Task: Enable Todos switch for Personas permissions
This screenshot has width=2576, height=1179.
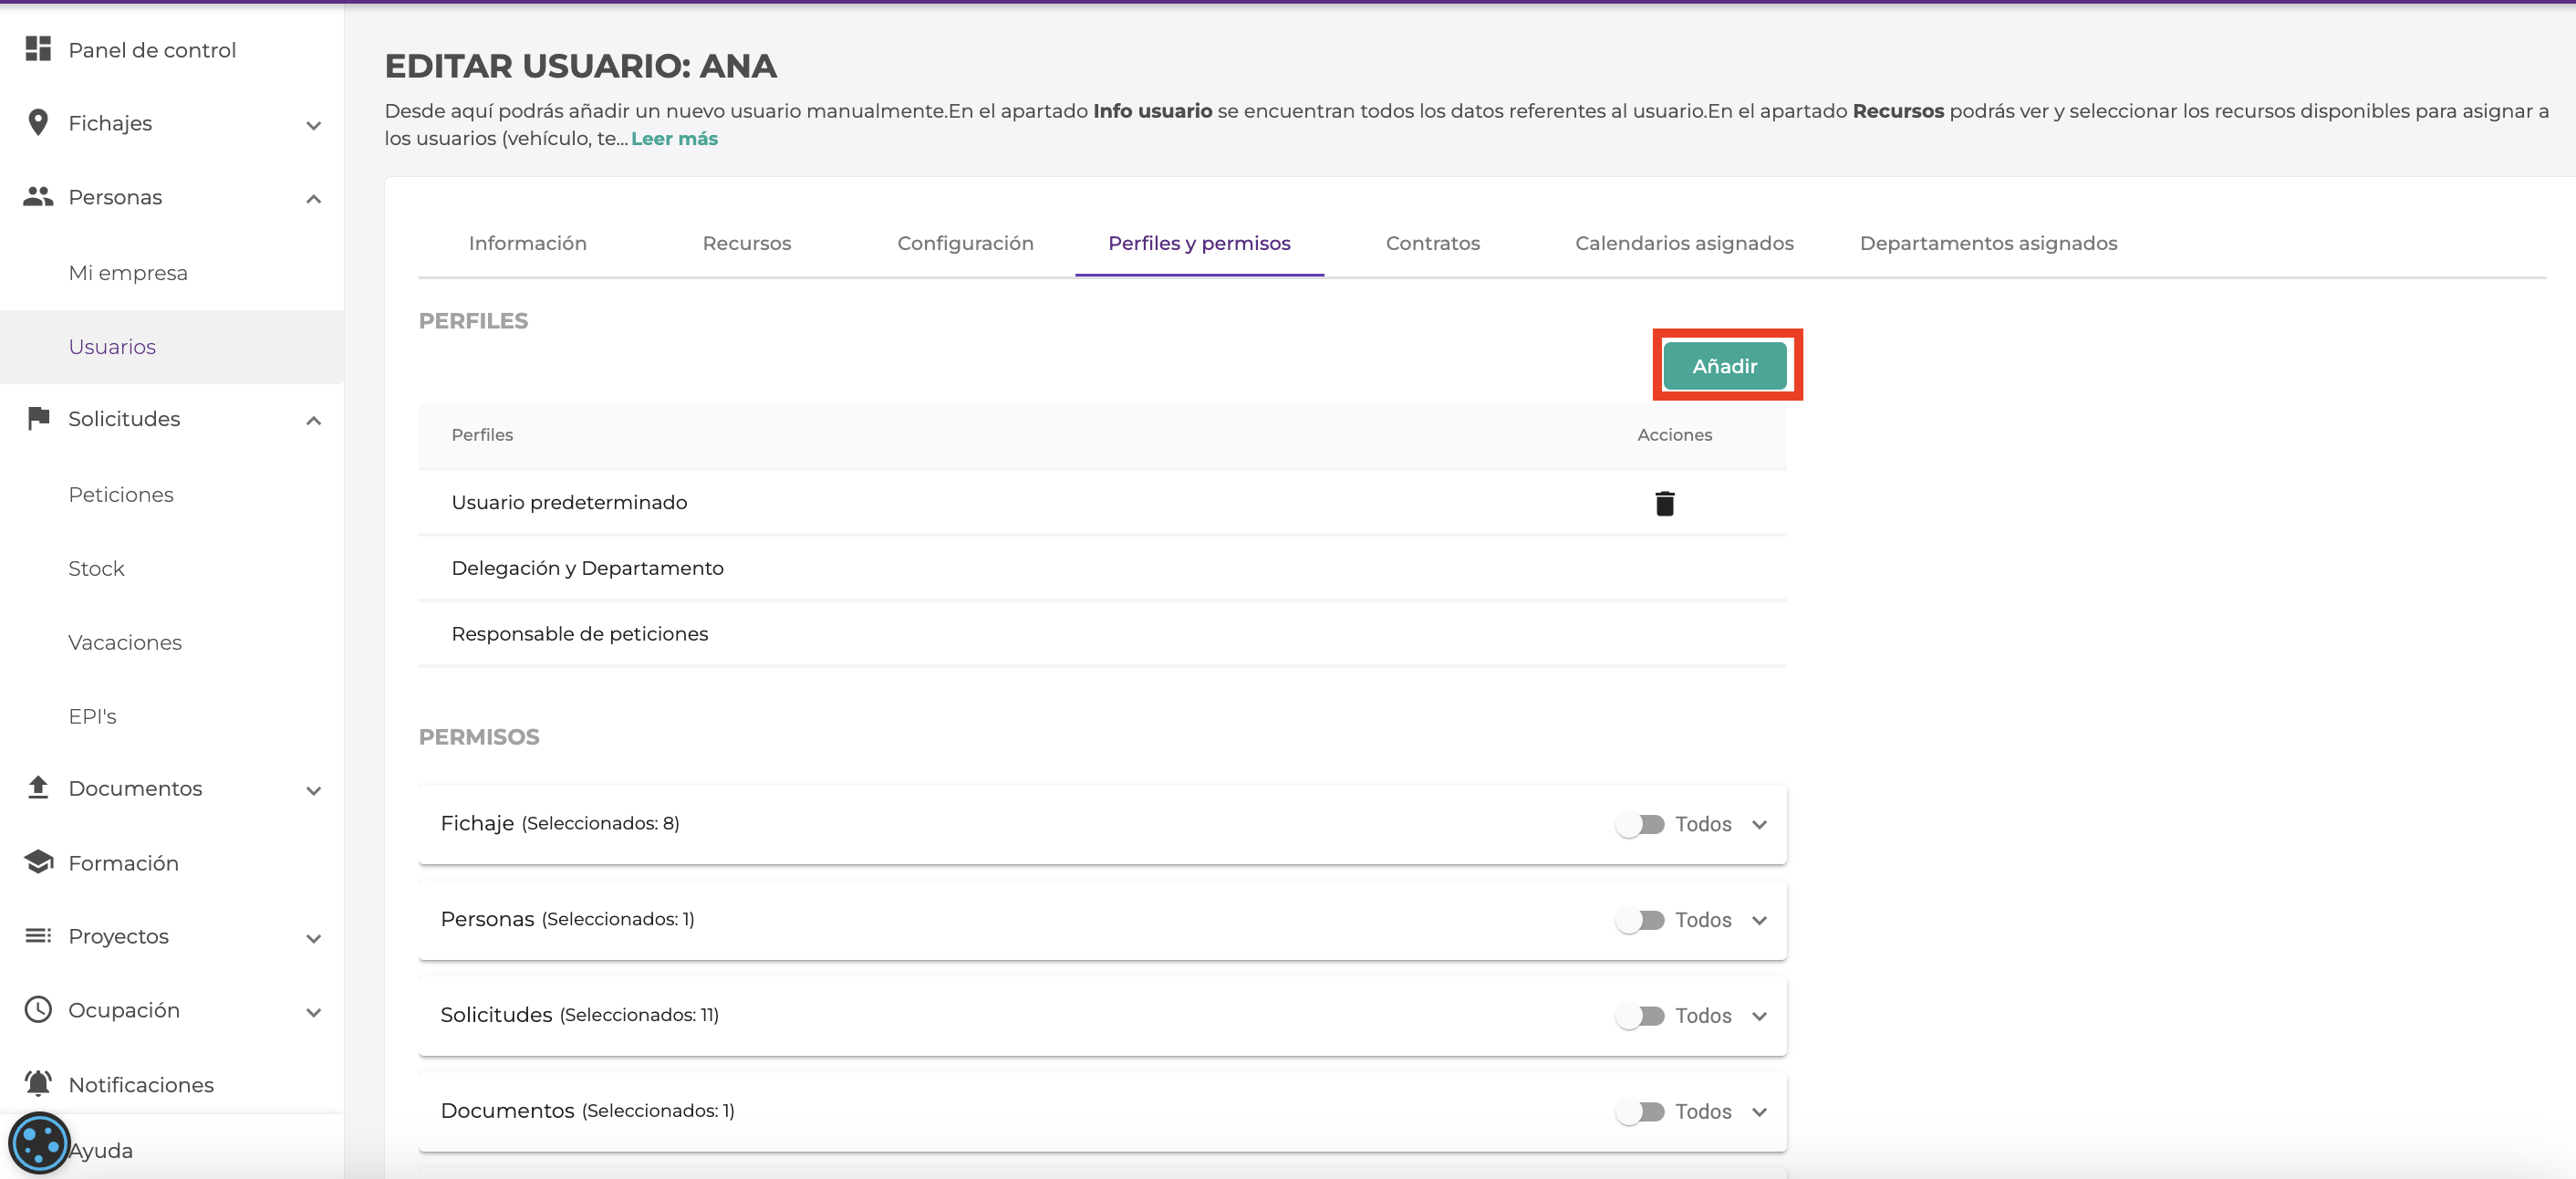Action: coord(1640,920)
